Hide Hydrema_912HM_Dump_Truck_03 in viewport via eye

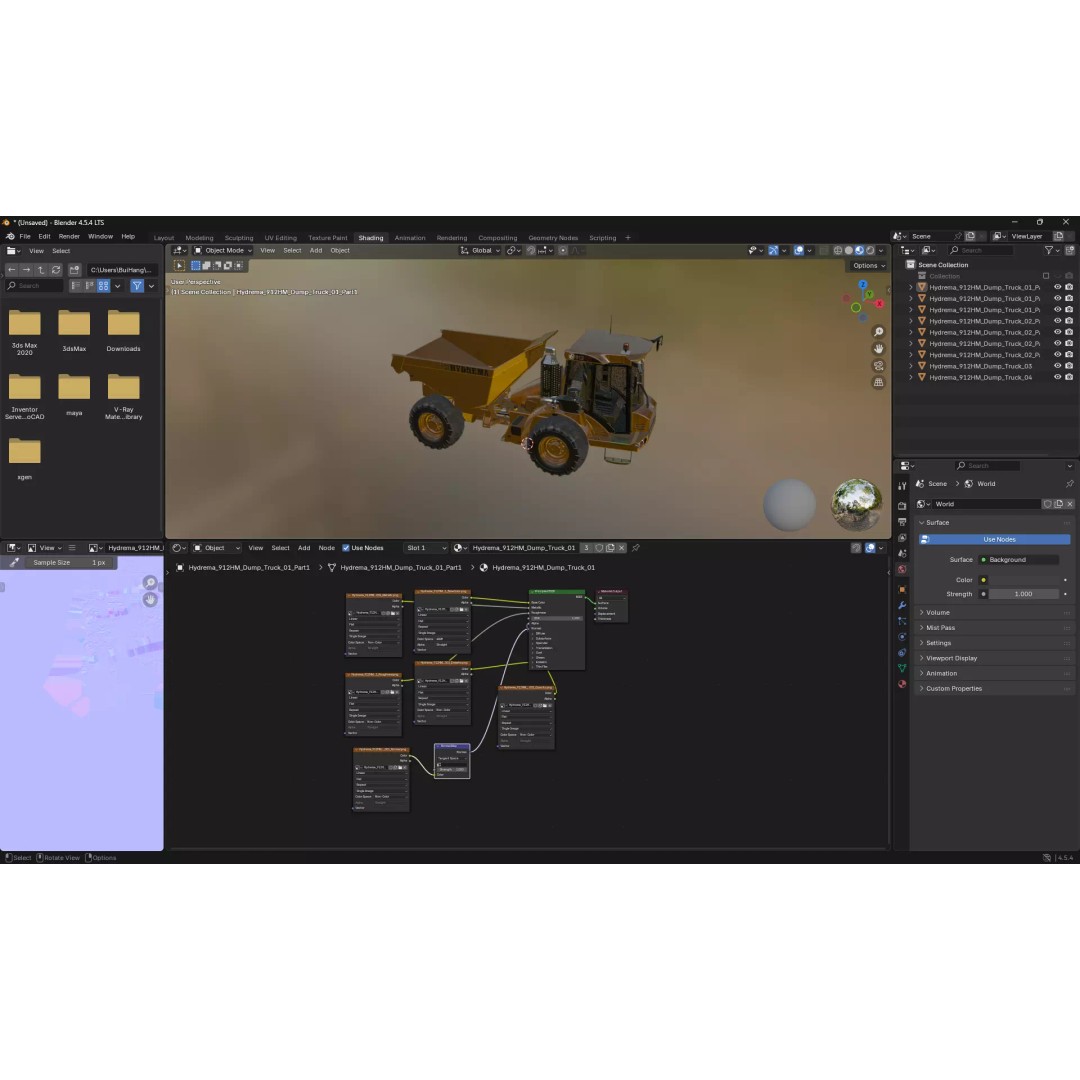(x=1057, y=366)
